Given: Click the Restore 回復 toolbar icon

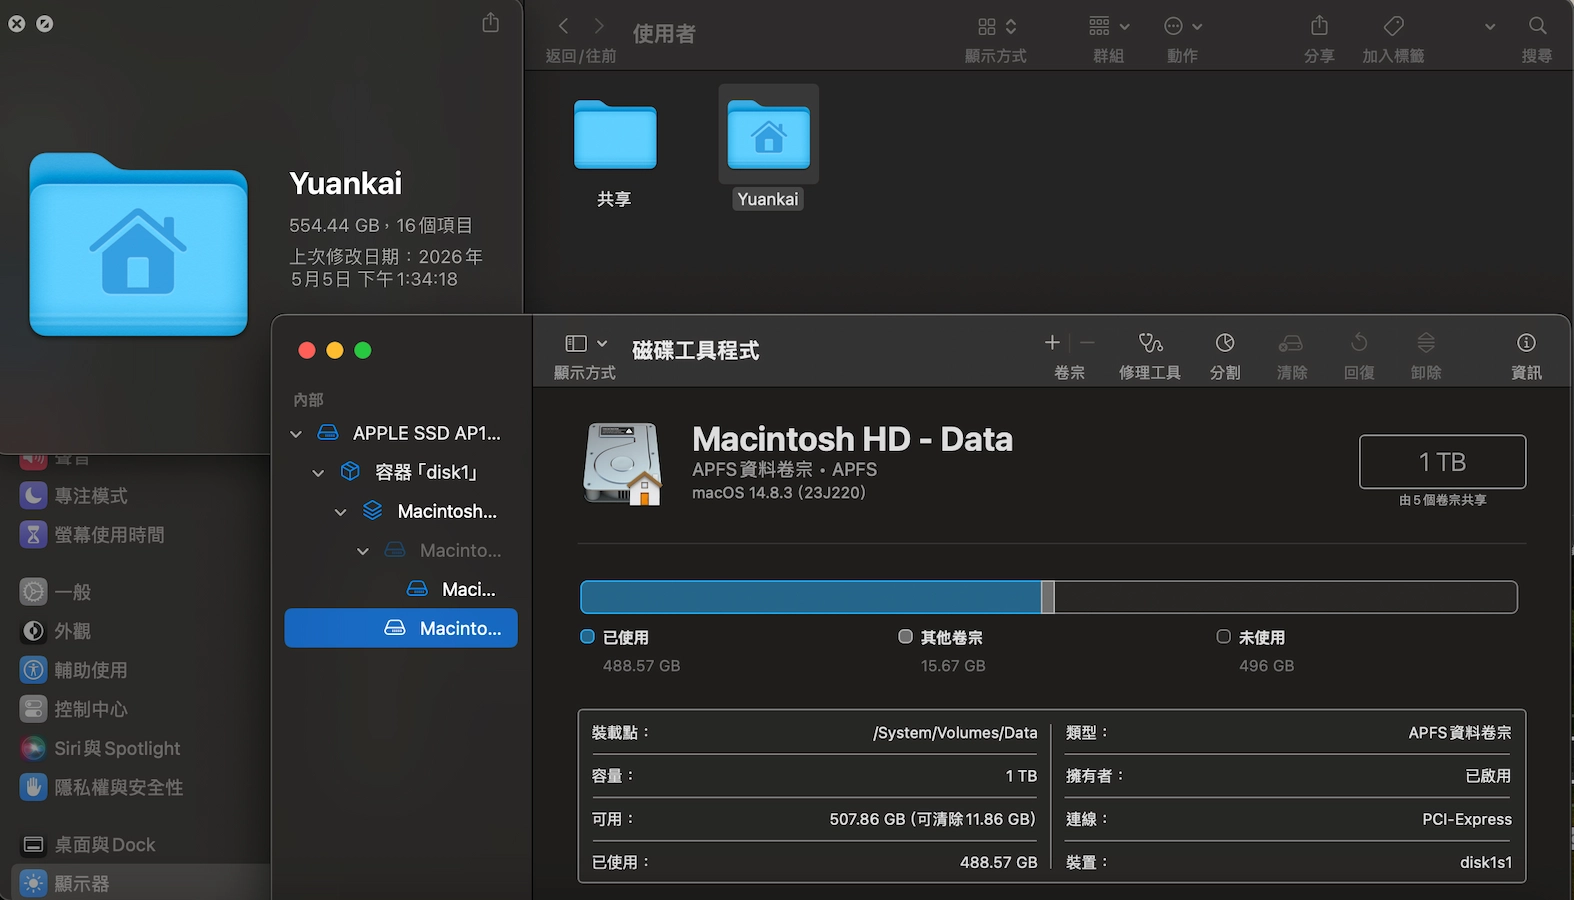Looking at the screenshot, I should 1359,343.
